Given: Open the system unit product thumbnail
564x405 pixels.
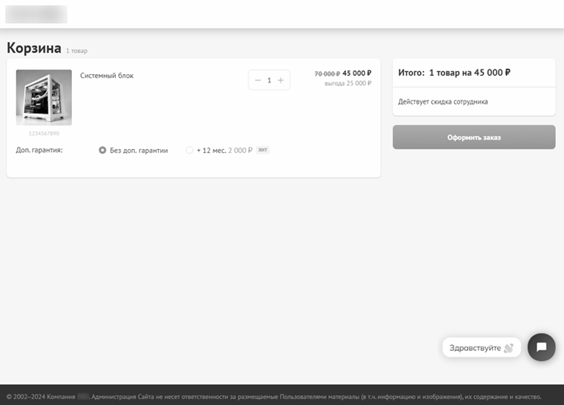Looking at the screenshot, I should 44,97.
